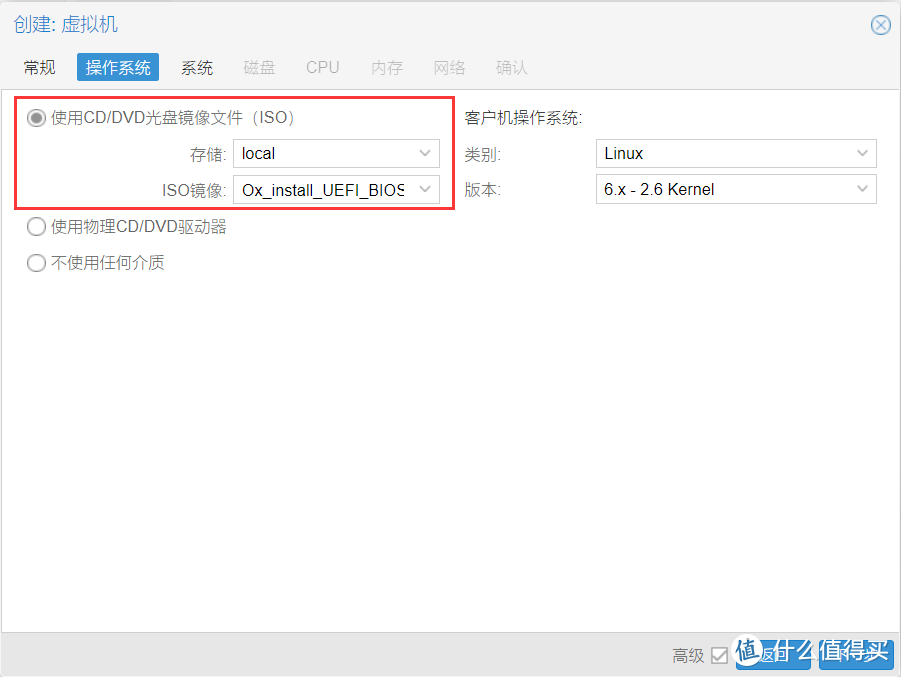Click the Ox_install_UEFI_BIOS ISO field

tap(320, 189)
